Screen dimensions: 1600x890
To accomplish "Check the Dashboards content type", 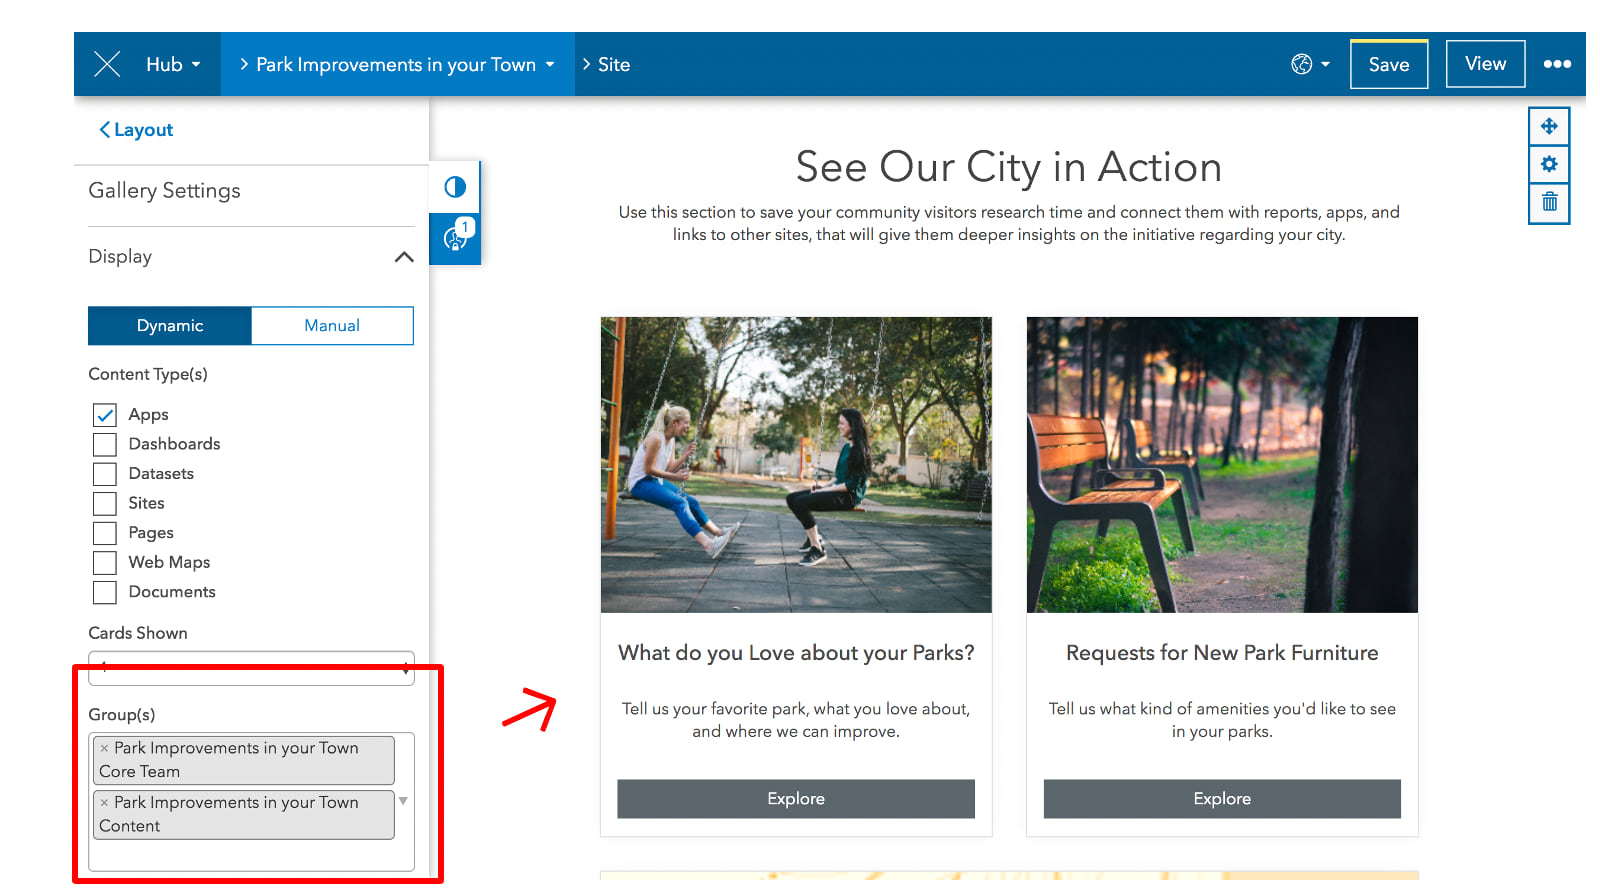I will pos(105,444).
